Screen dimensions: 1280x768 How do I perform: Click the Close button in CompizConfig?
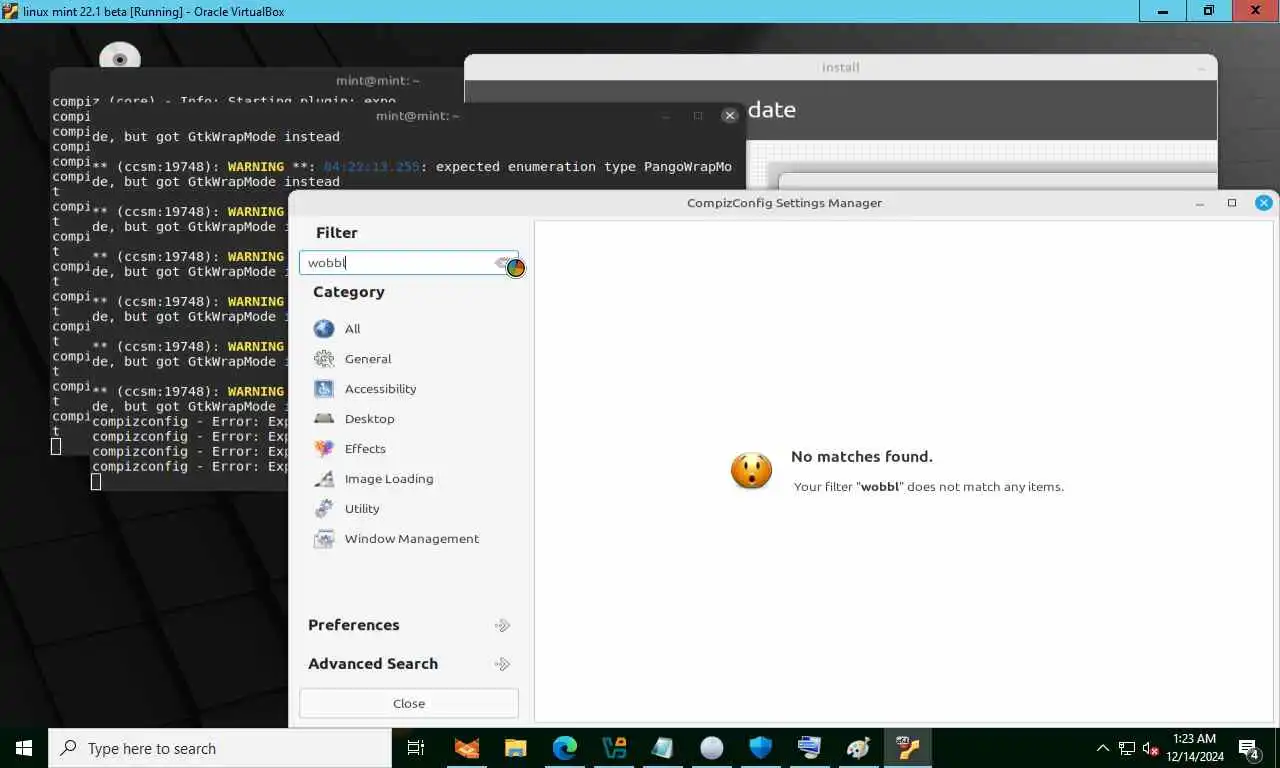tap(409, 703)
